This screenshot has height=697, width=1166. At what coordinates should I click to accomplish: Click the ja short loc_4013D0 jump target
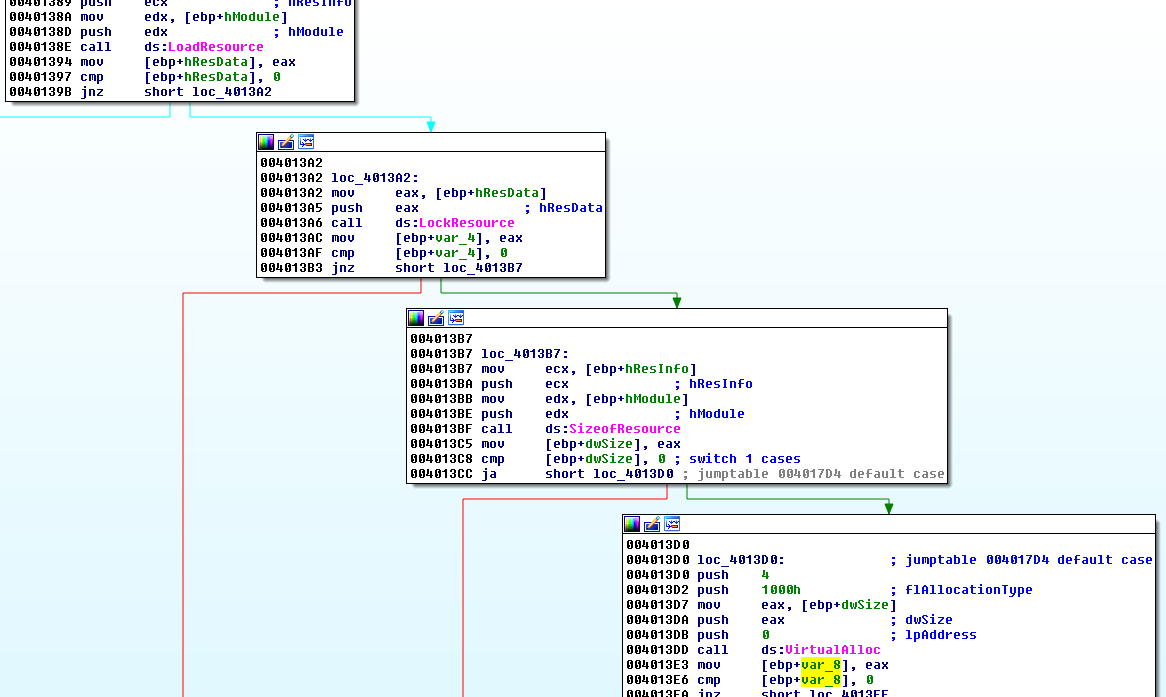[x=633, y=474]
